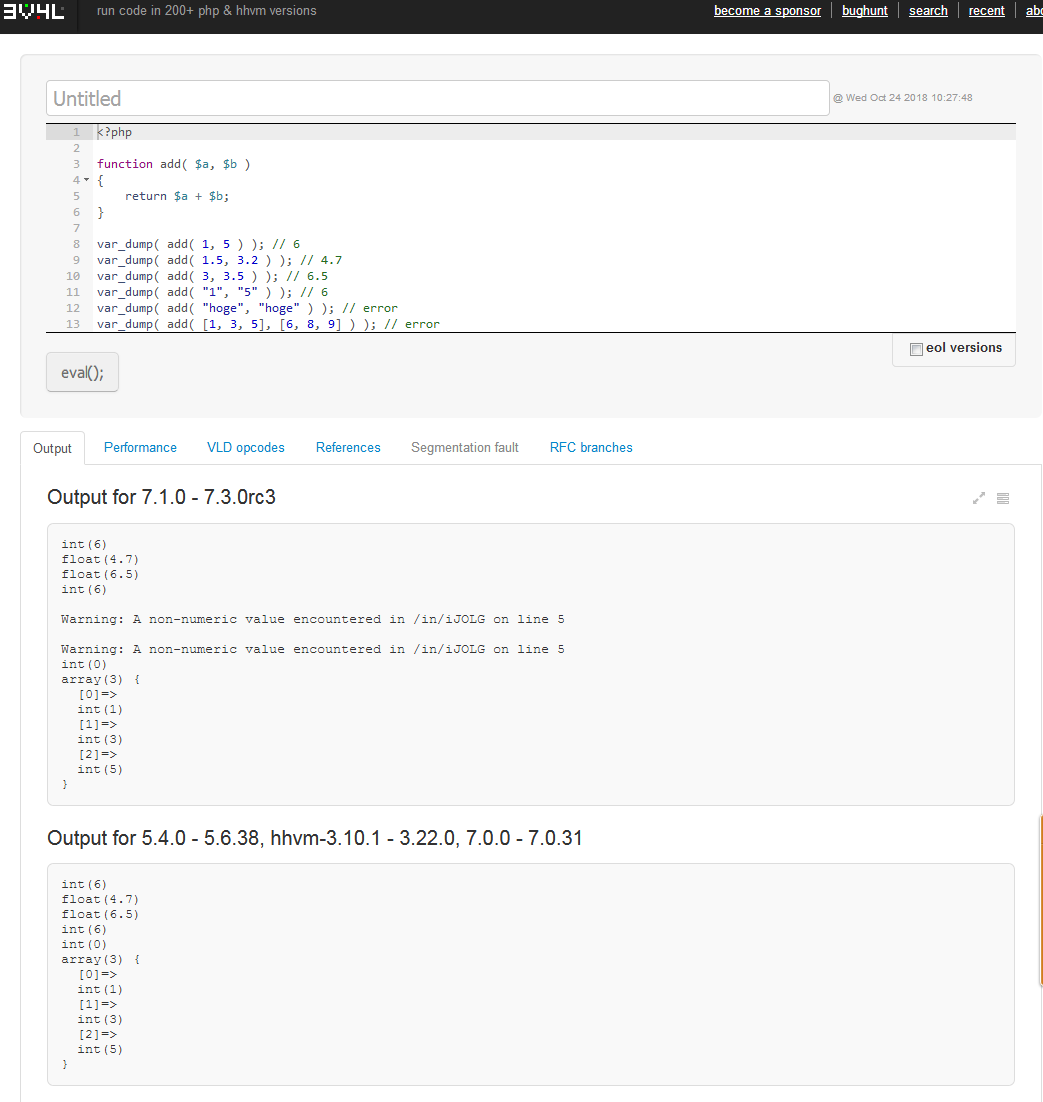Focus the Untitled title field

tap(437, 98)
